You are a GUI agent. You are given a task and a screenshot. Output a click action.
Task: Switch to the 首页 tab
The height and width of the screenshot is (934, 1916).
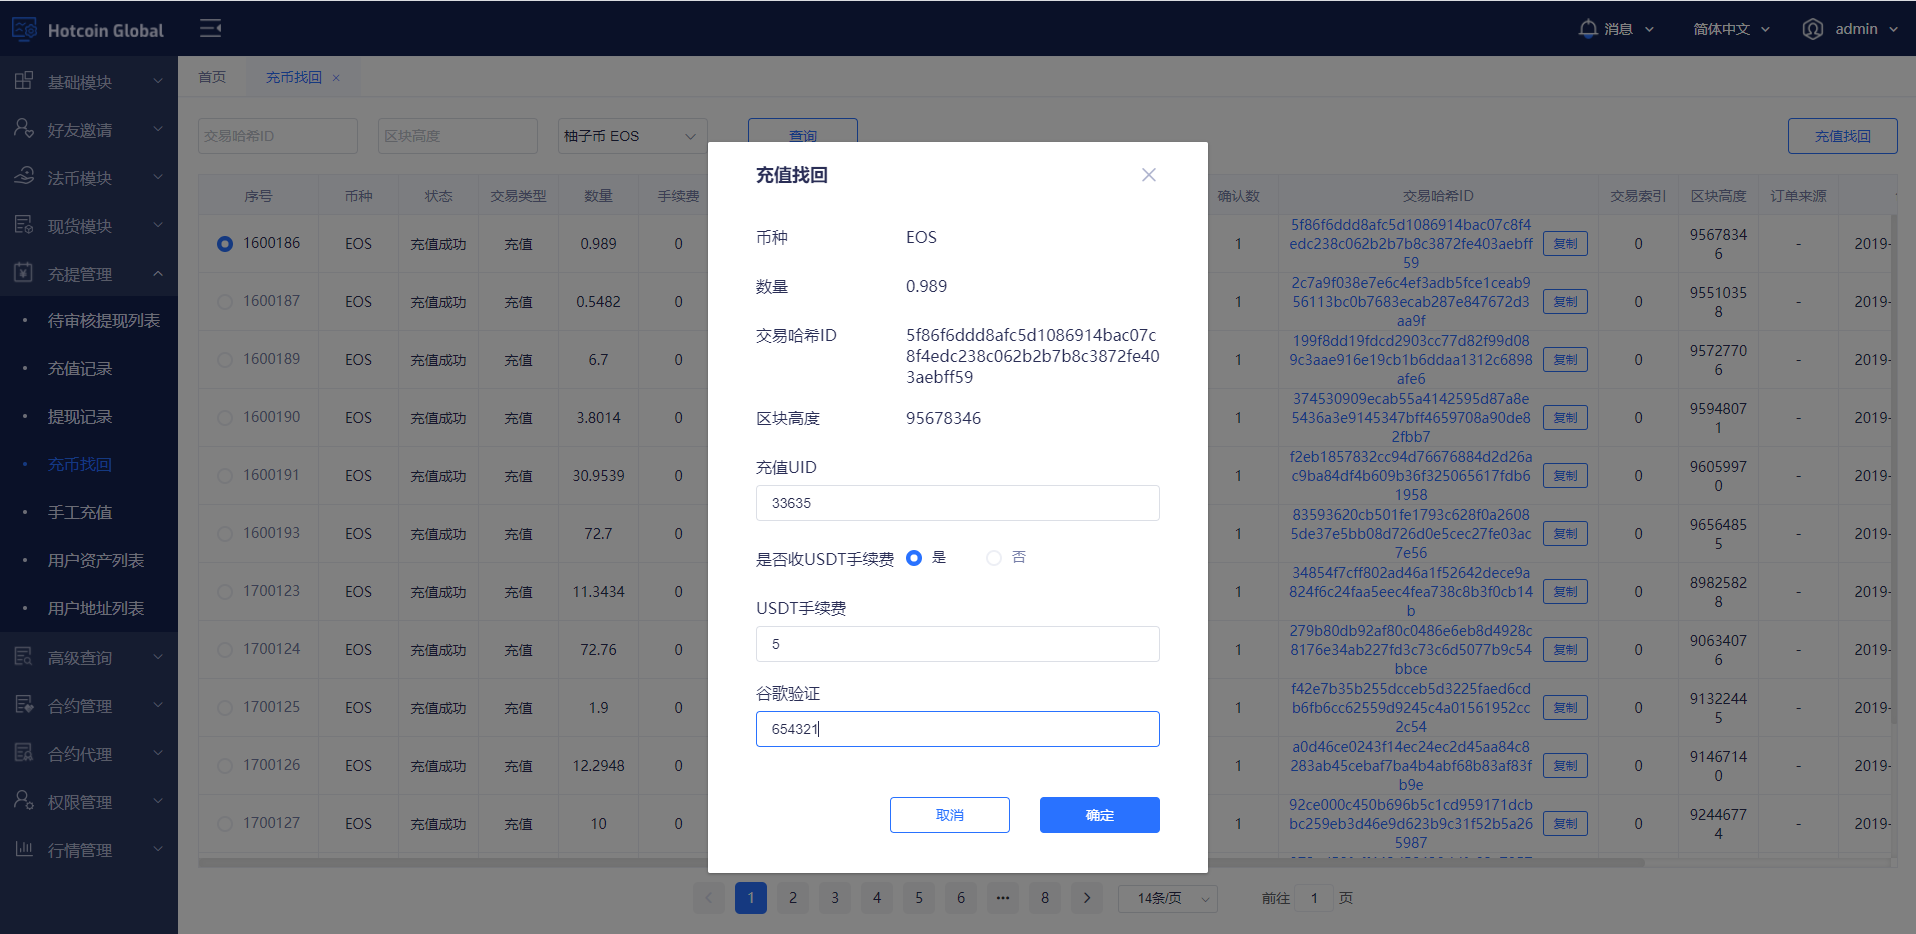pos(211,77)
